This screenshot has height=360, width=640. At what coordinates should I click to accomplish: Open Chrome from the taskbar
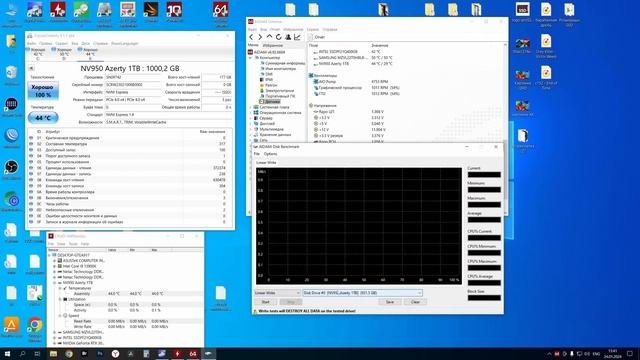(69, 353)
